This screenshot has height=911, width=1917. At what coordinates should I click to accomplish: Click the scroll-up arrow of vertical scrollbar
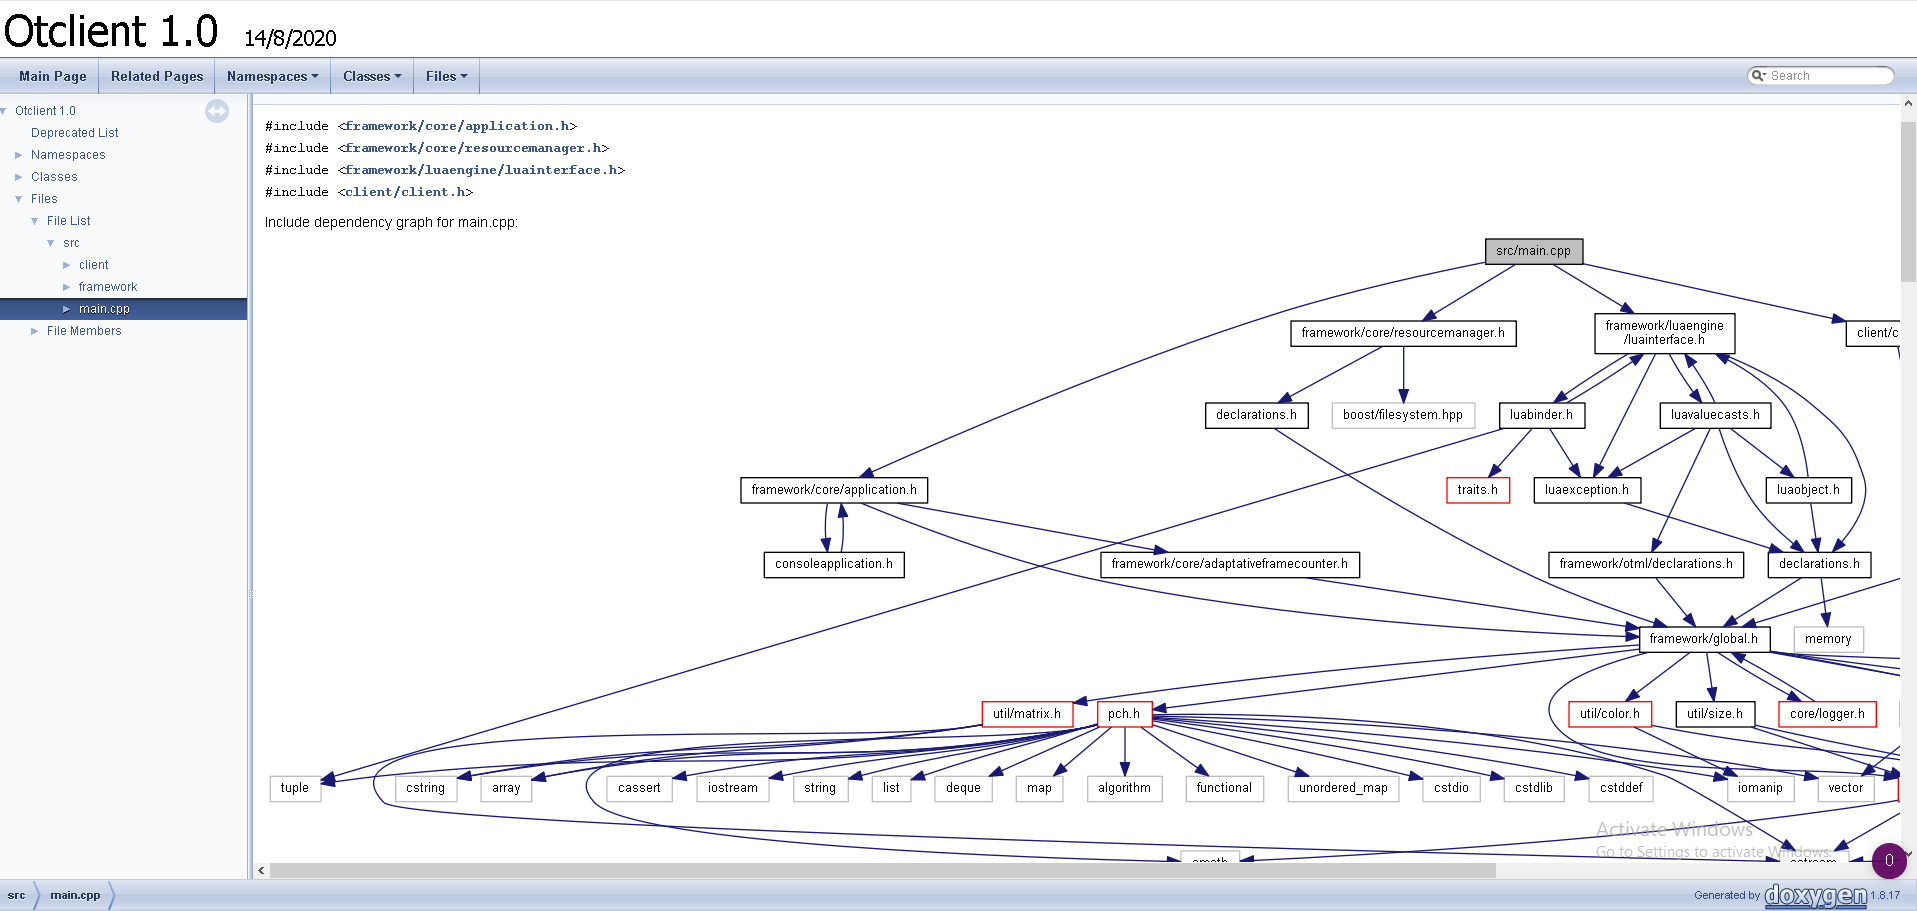[1908, 103]
